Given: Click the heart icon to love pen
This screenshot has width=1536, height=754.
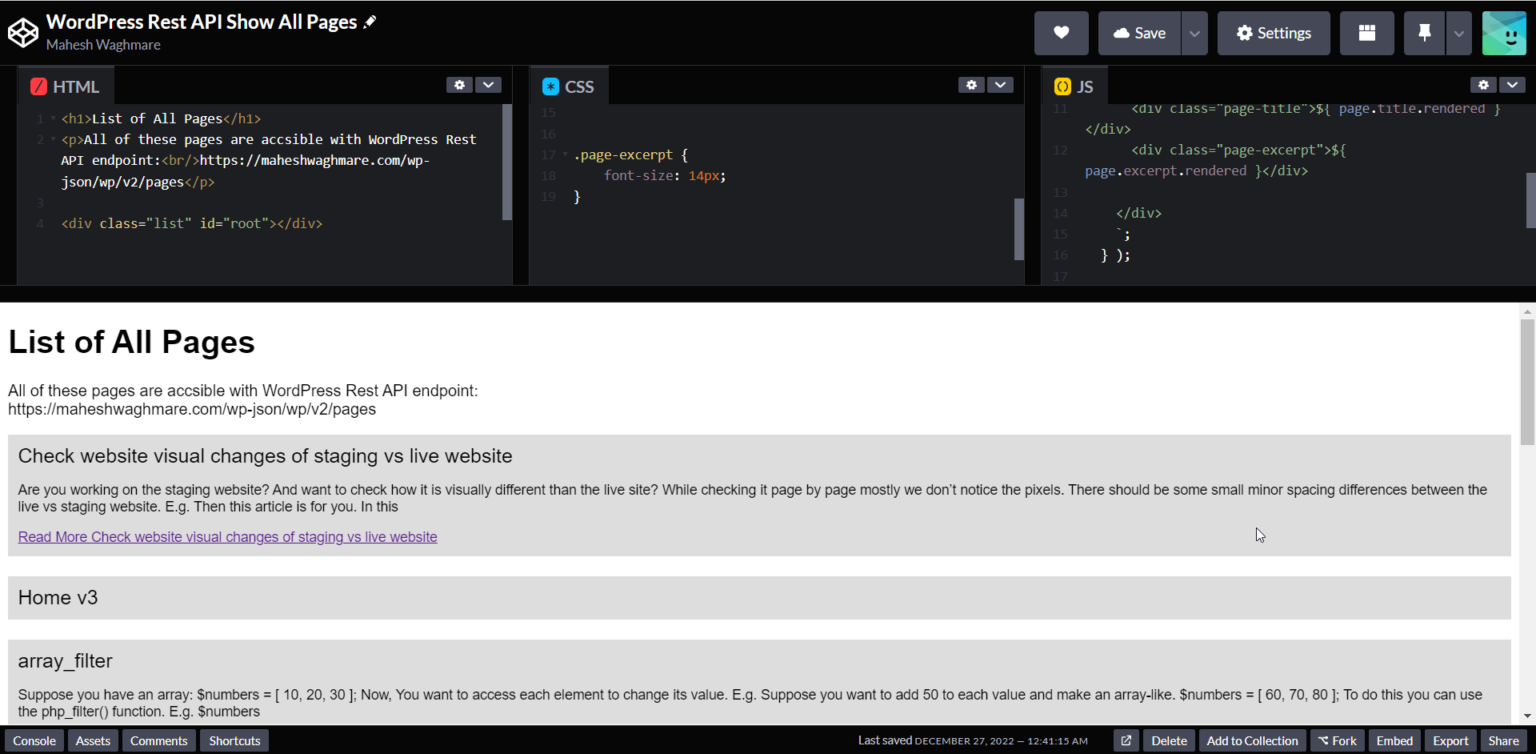Looking at the screenshot, I should coord(1061,33).
